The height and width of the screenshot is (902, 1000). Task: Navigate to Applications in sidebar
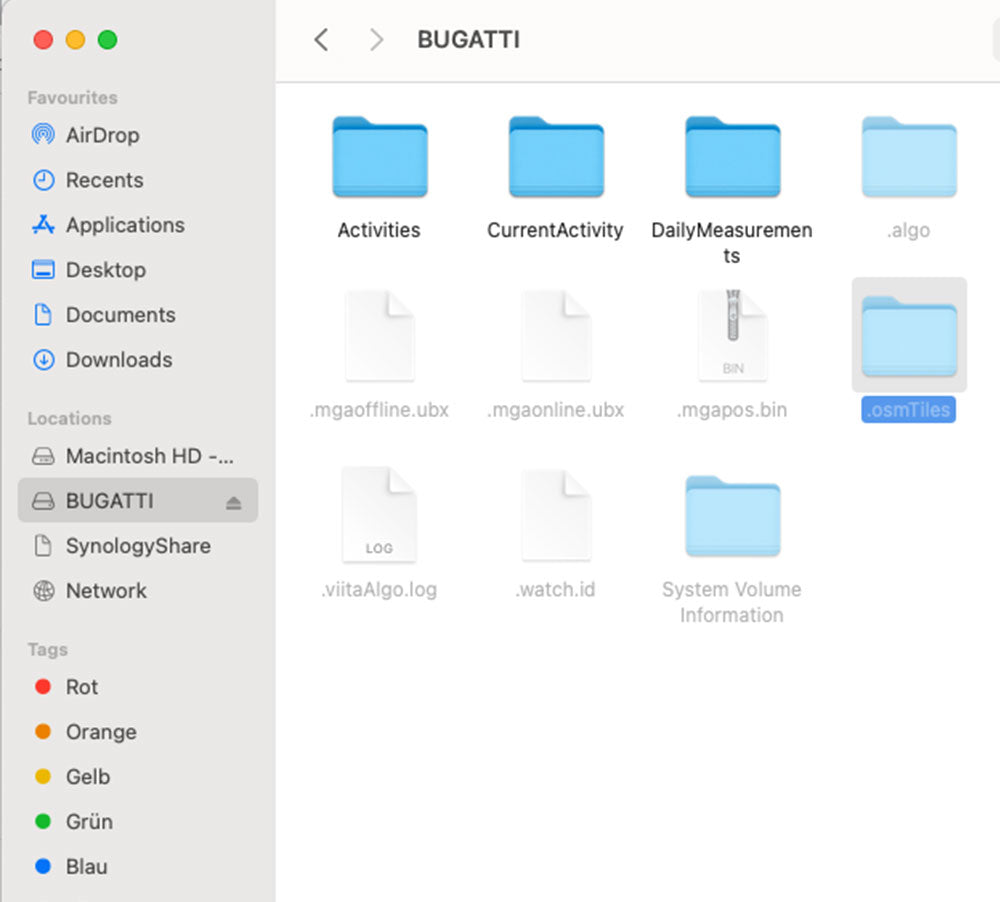(124, 225)
